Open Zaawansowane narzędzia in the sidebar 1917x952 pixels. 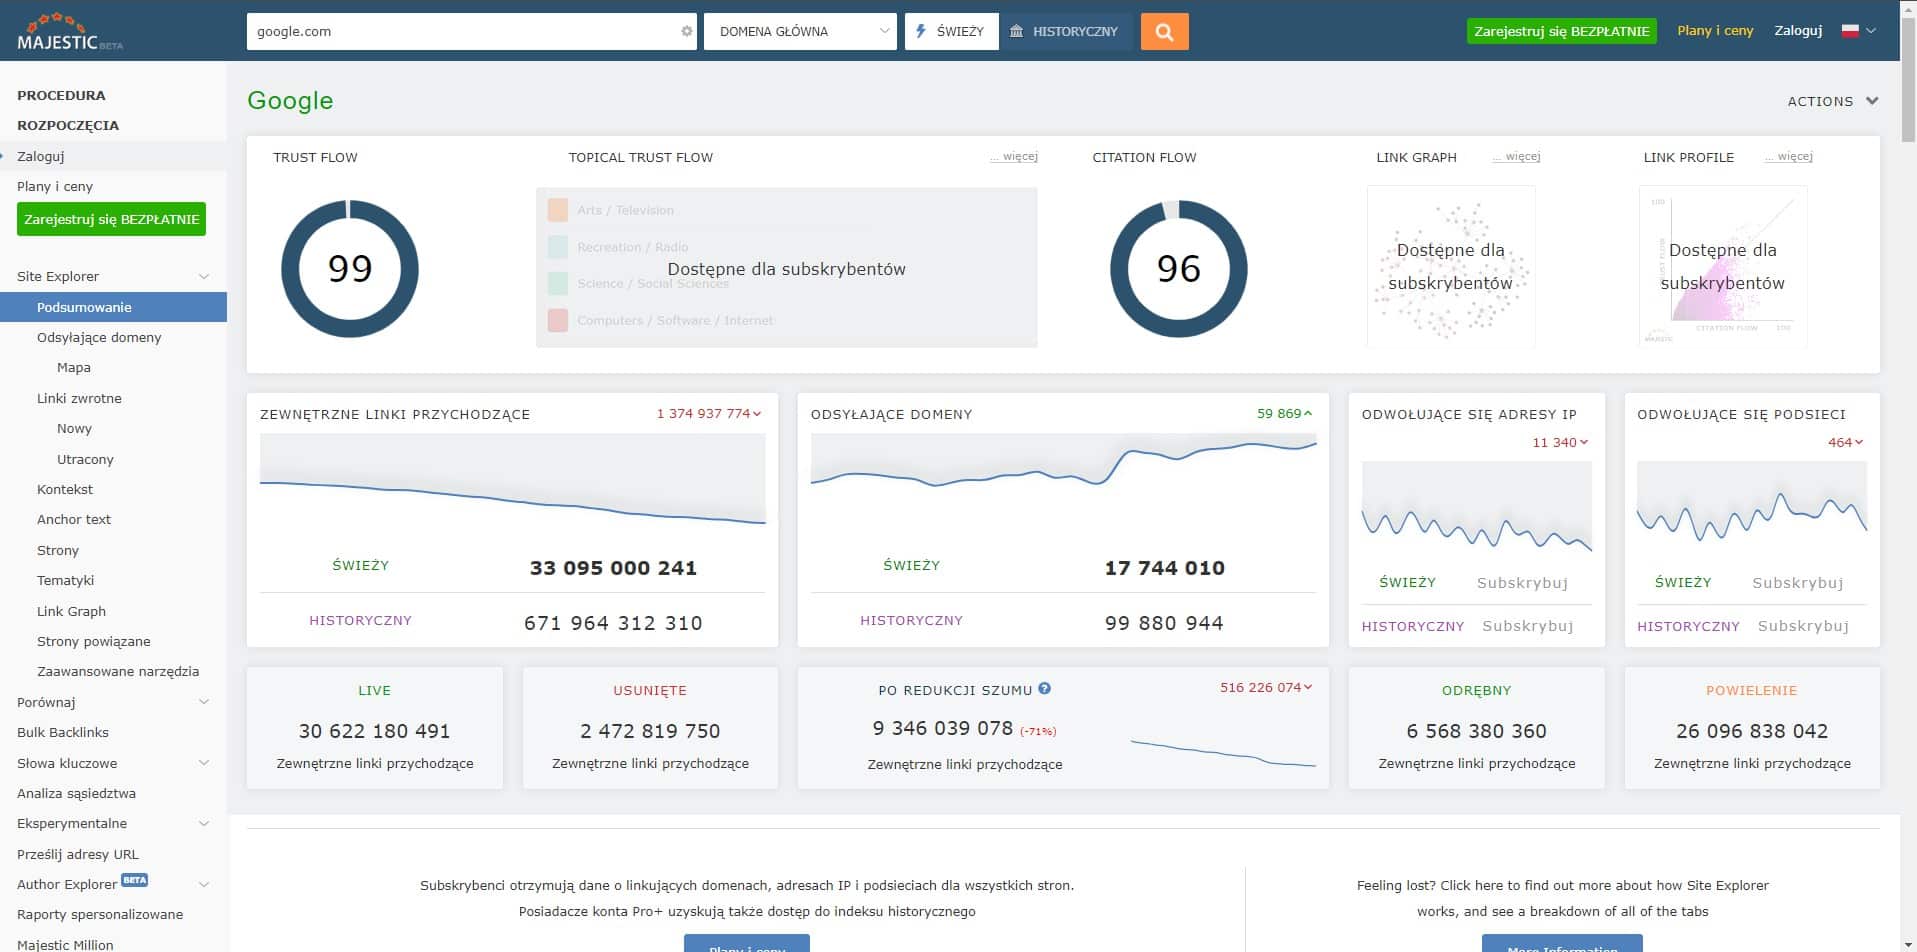118,671
